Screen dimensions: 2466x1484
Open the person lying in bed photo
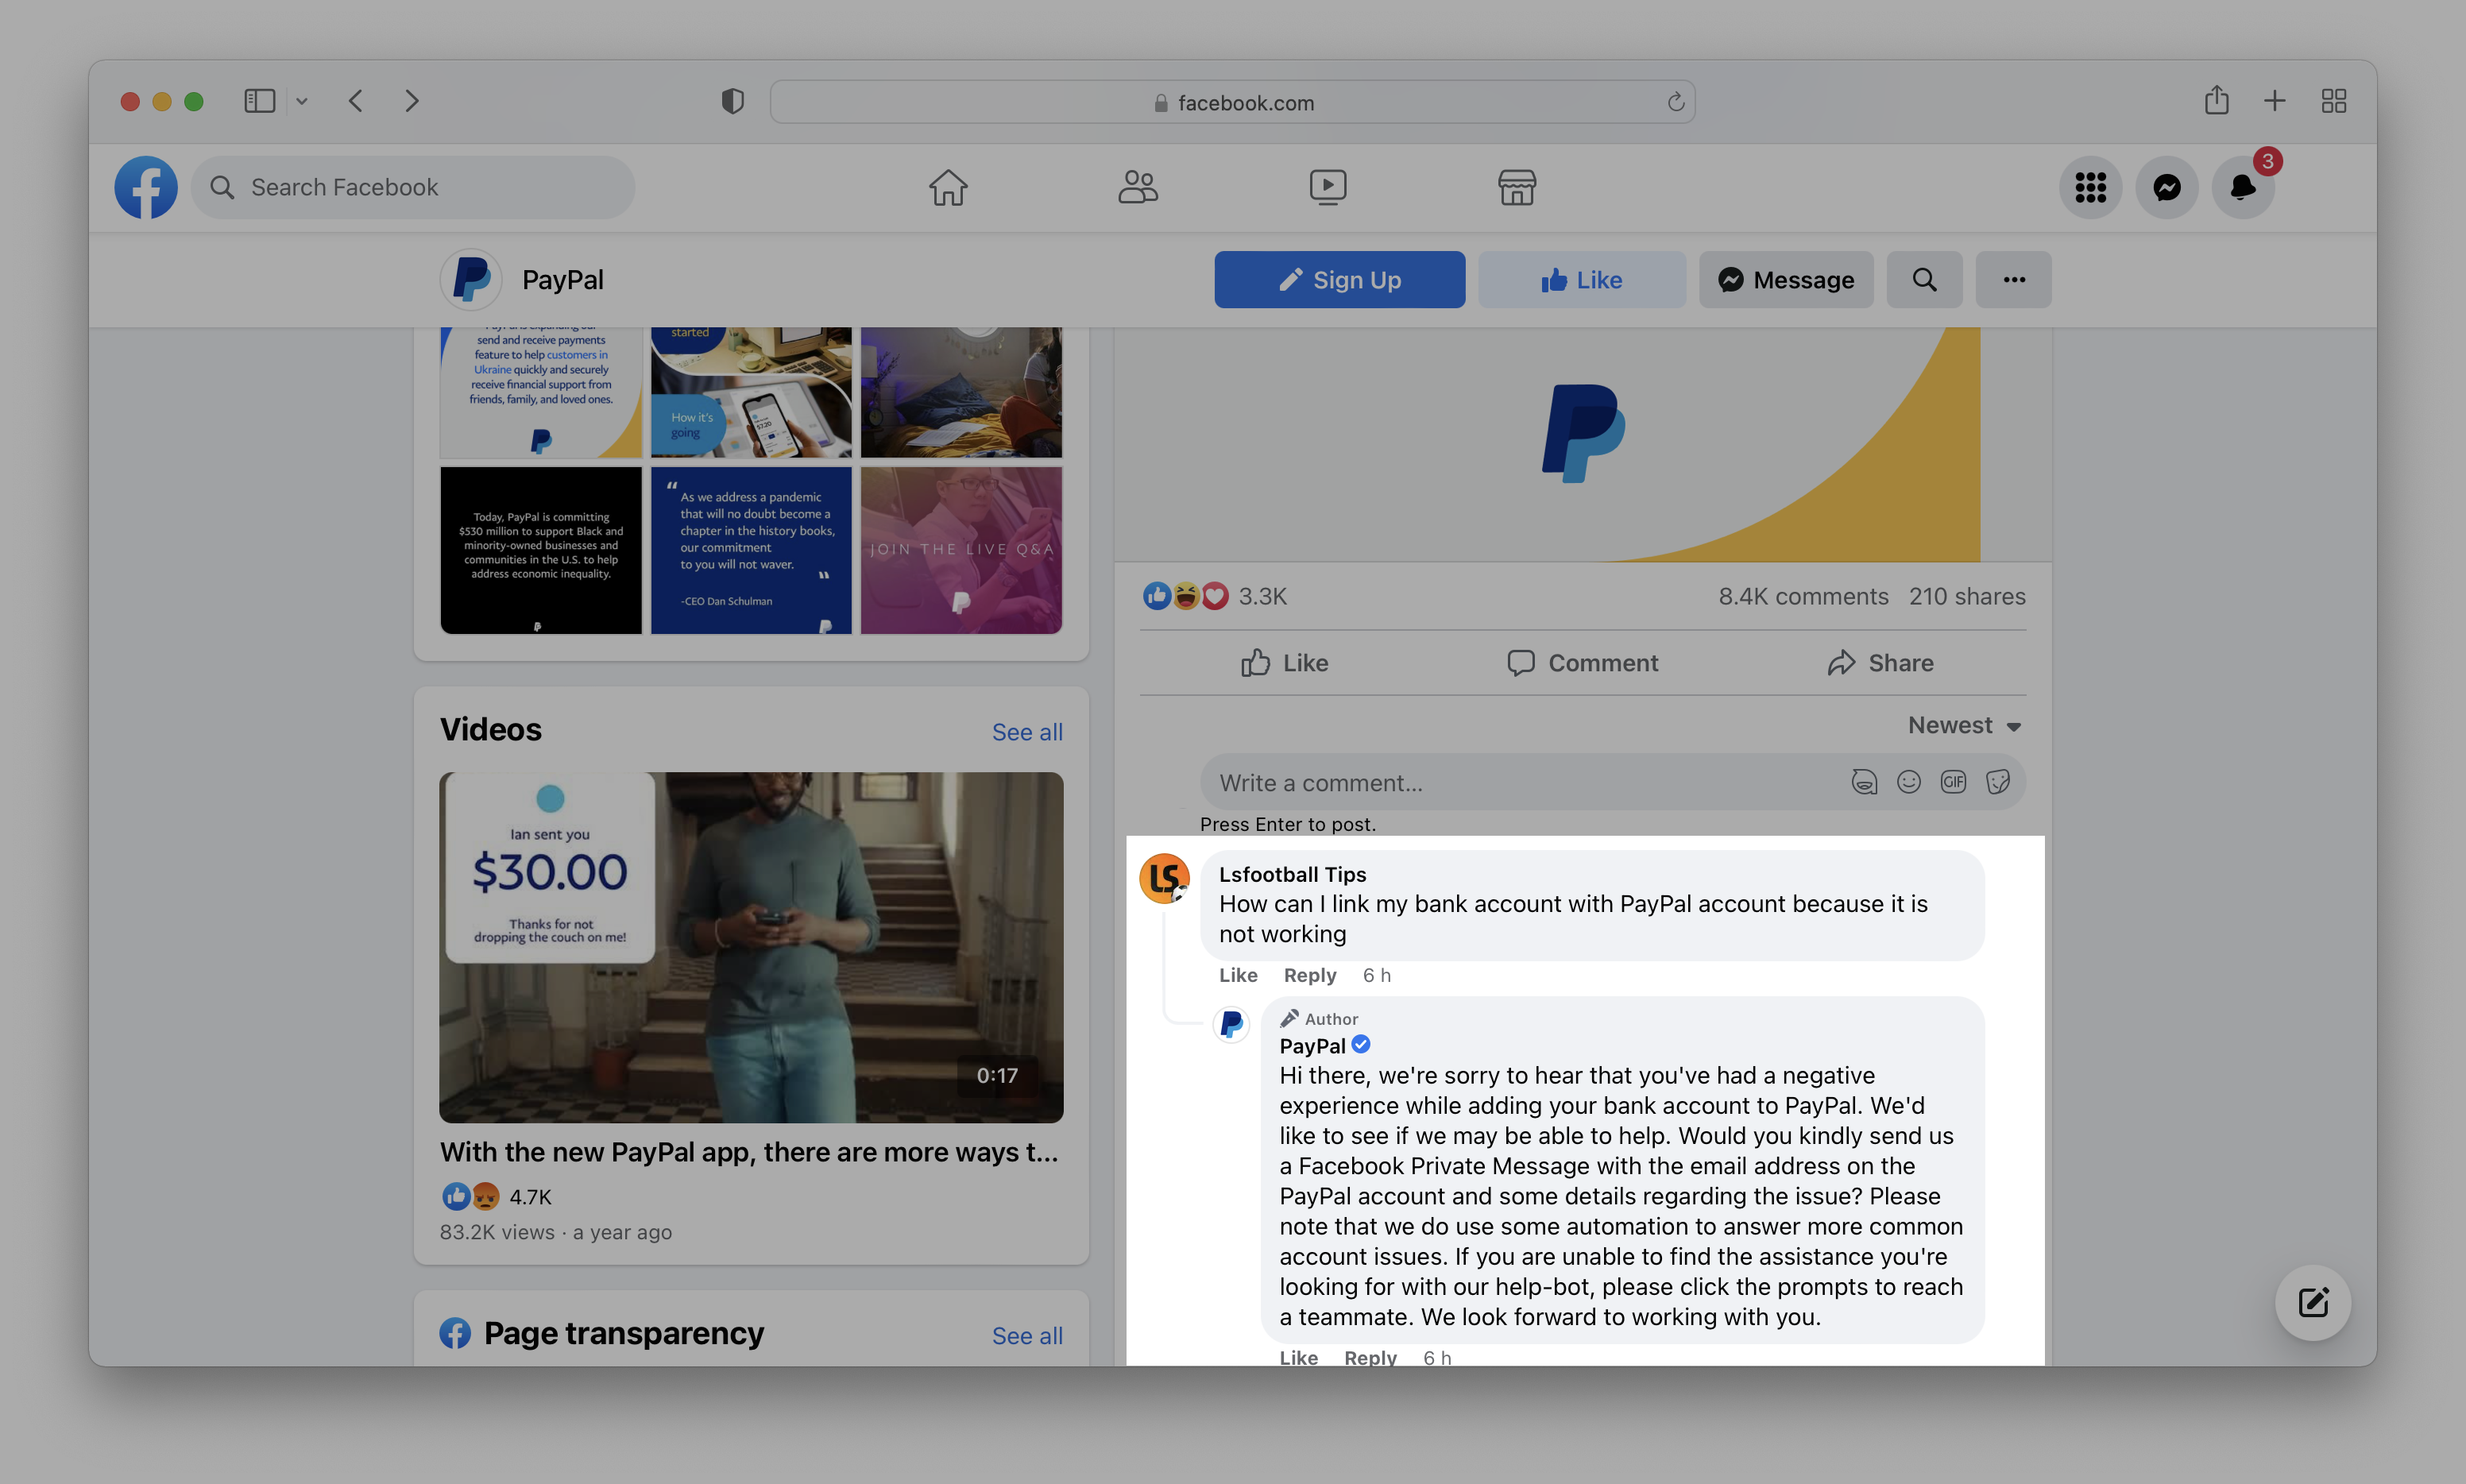(x=961, y=392)
